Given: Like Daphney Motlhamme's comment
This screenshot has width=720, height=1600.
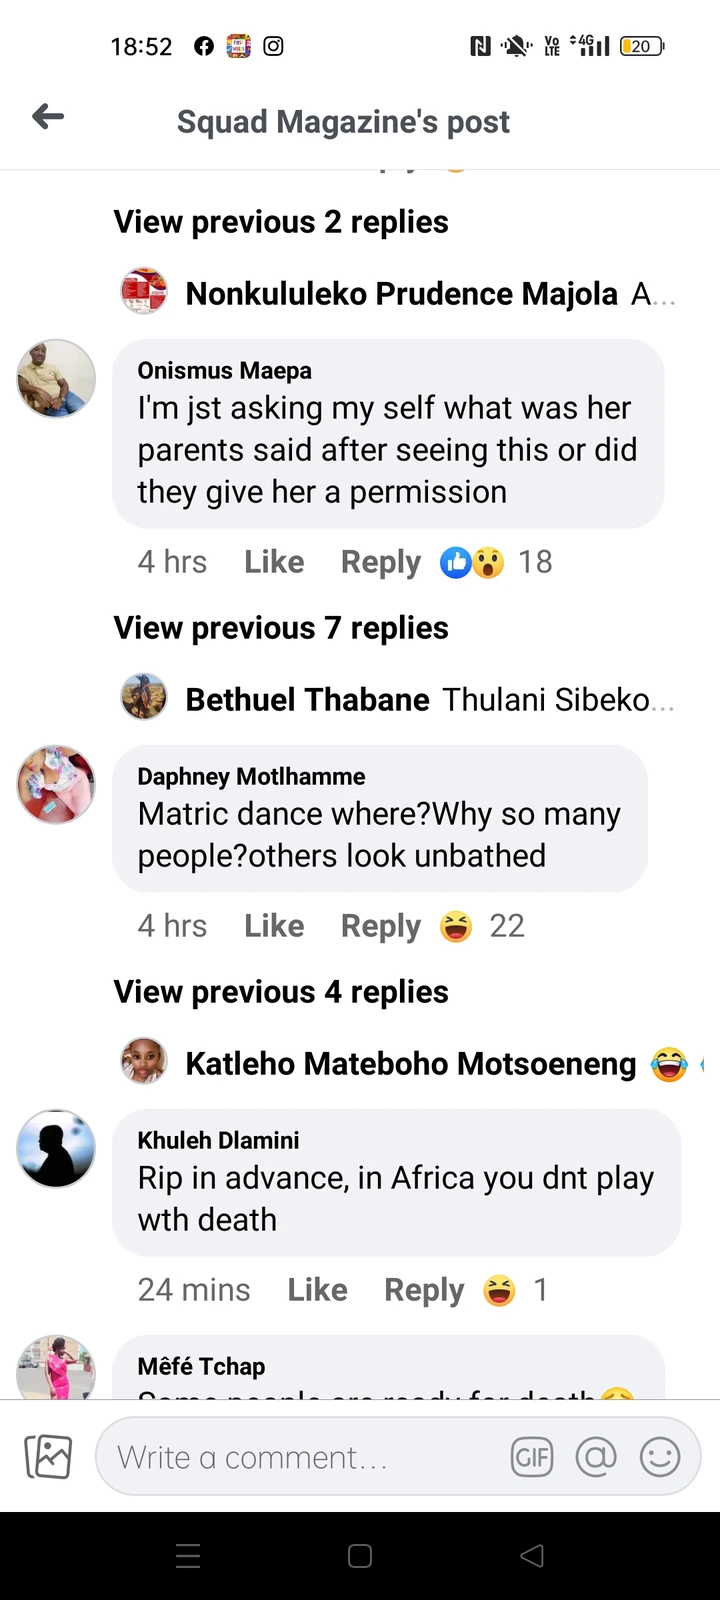Looking at the screenshot, I should pos(274,926).
